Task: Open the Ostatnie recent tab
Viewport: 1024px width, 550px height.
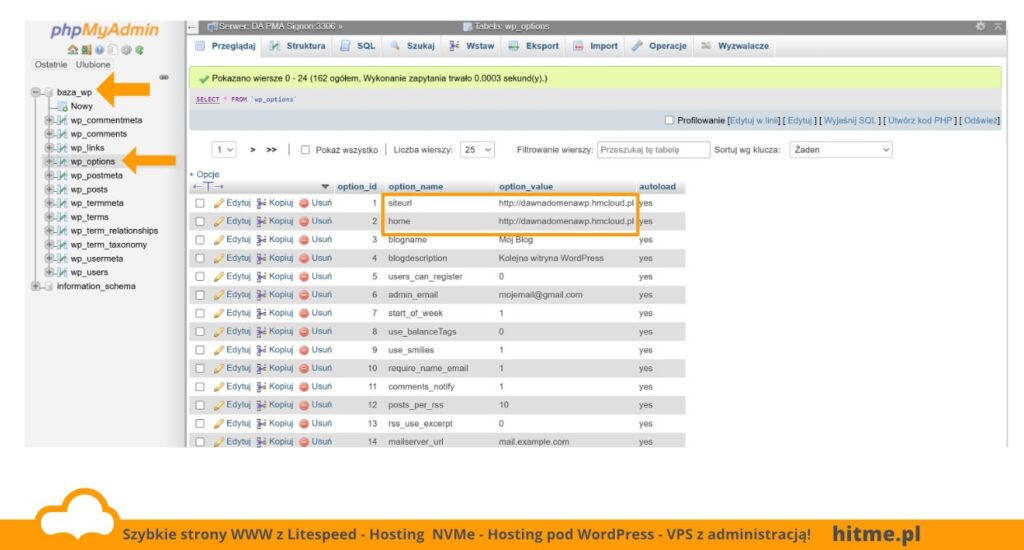Action: click(x=51, y=65)
